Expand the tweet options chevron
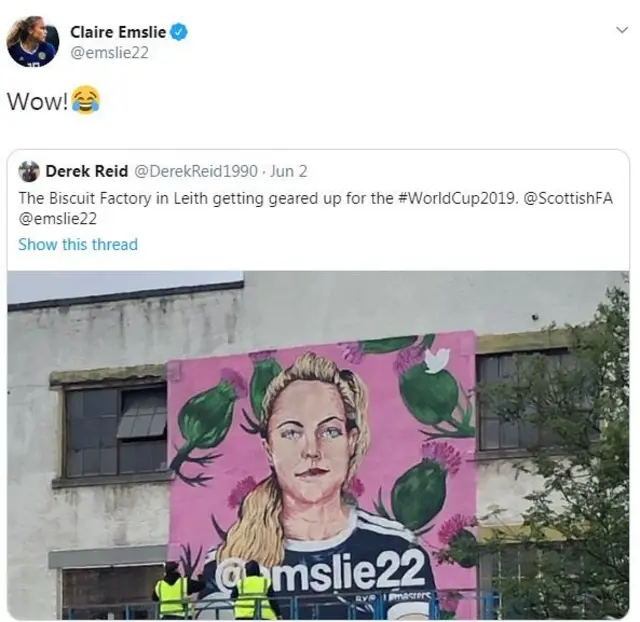Image resolution: width=640 pixels, height=622 pixels. tap(621, 31)
